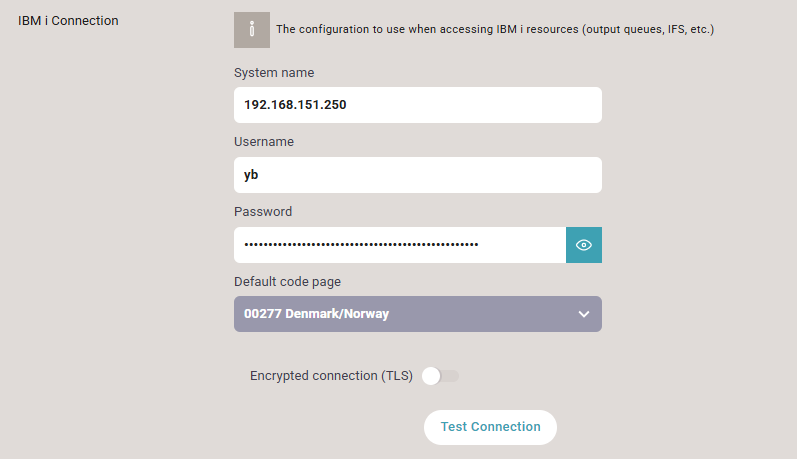Focus the System name input field

(x=418, y=105)
